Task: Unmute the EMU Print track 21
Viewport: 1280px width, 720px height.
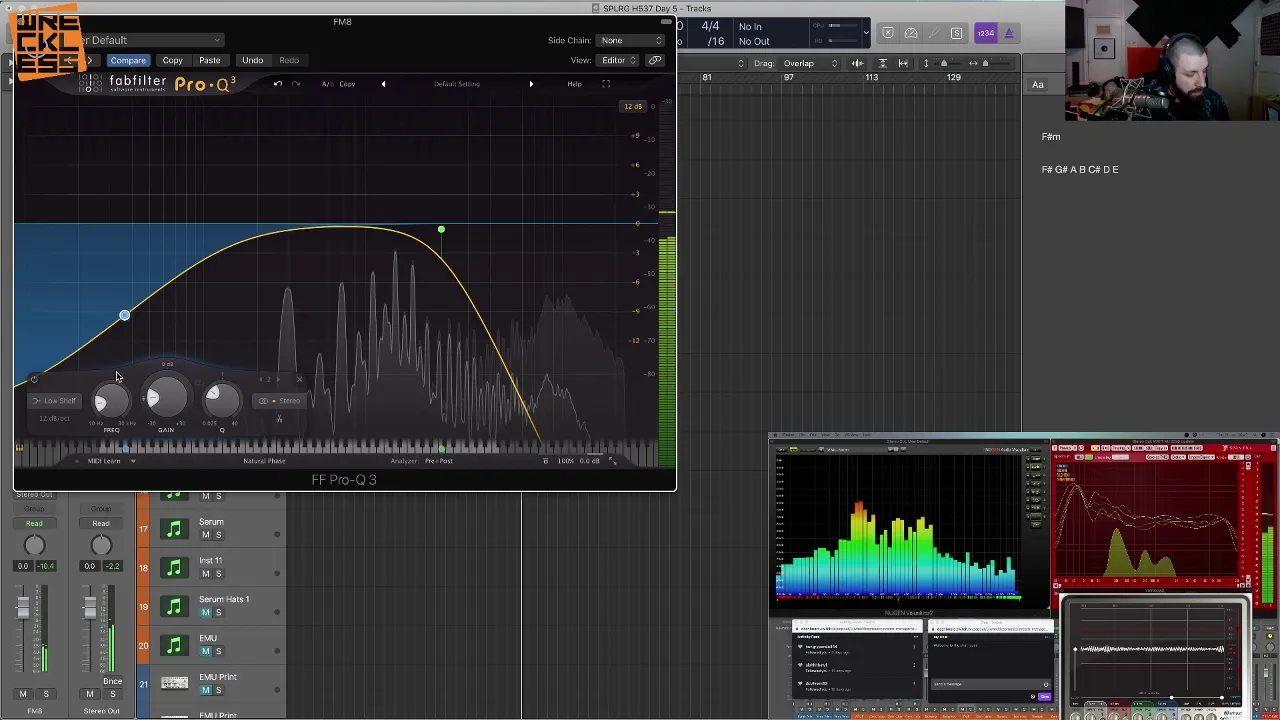Action: tap(205, 691)
